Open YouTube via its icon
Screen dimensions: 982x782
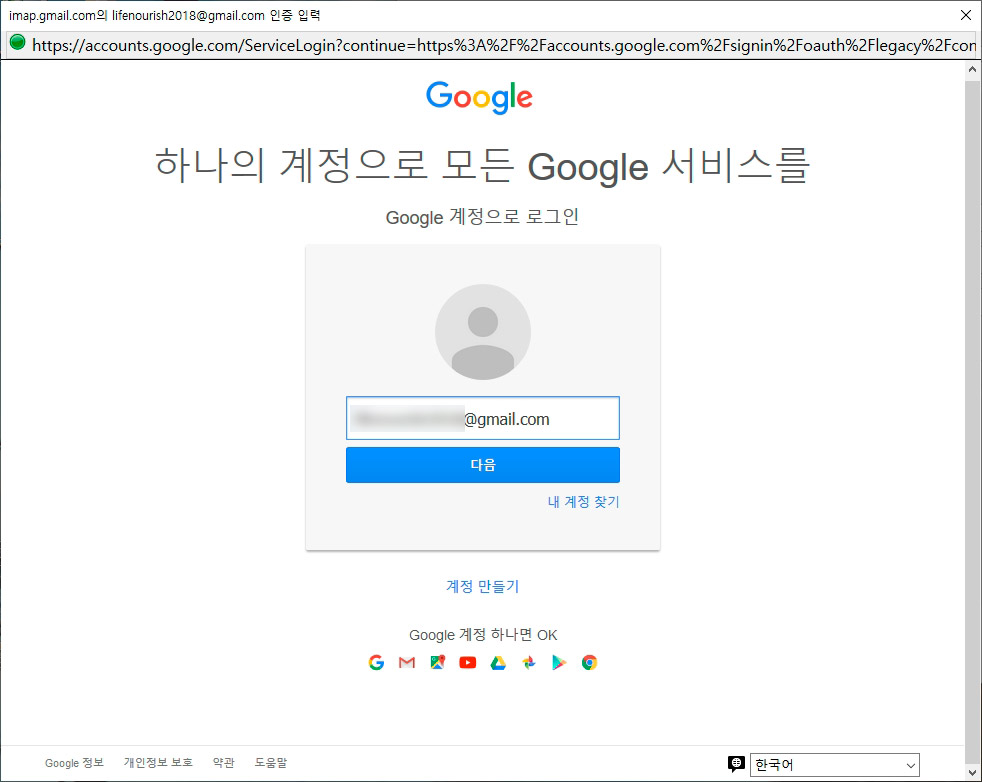click(x=467, y=662)
